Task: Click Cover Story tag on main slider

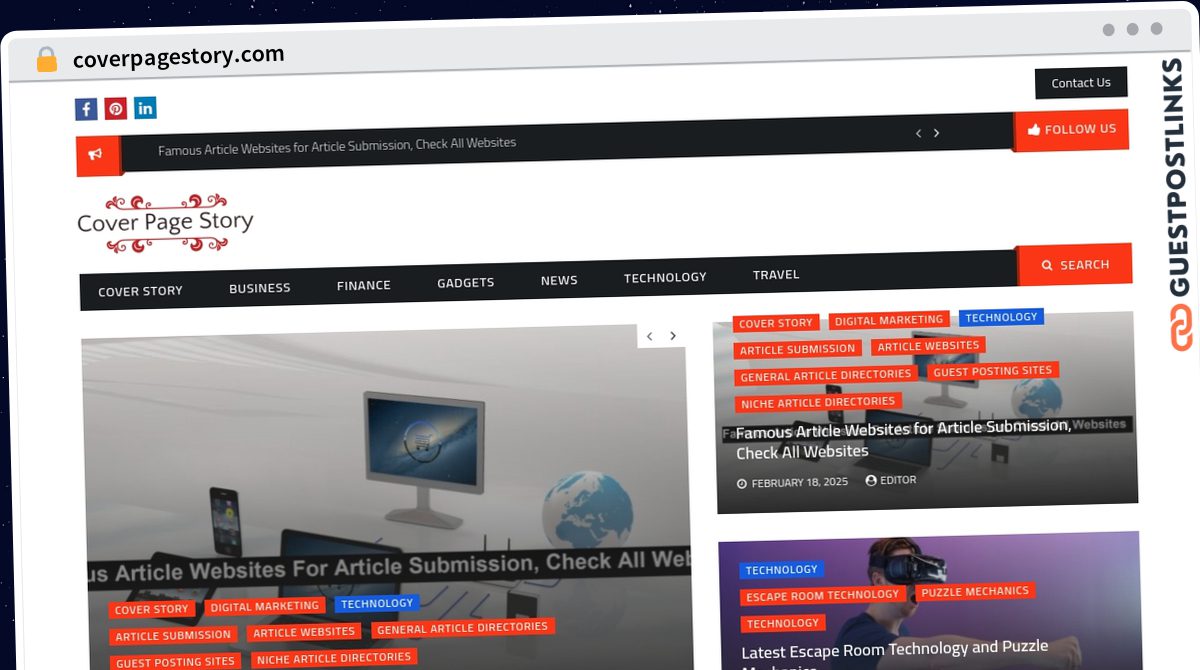Action: 152,609
